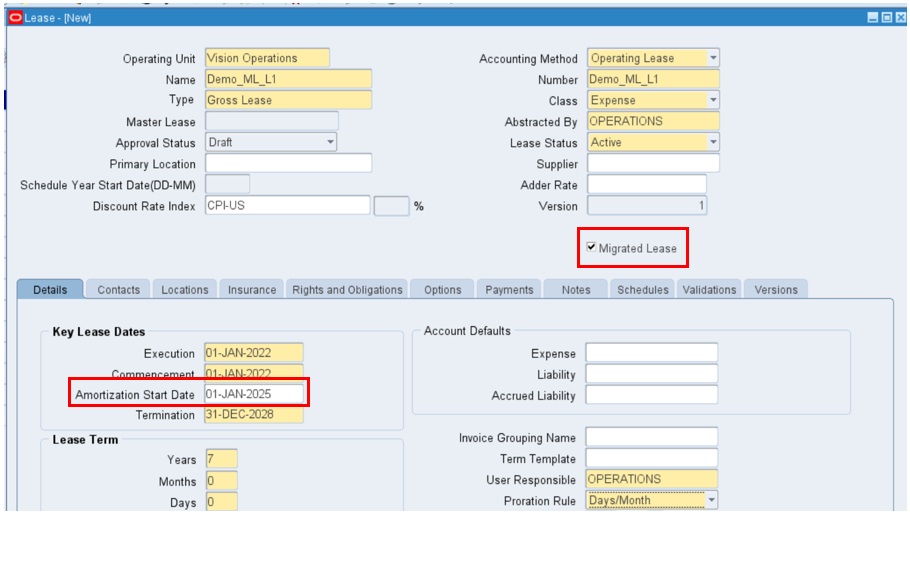Click the Invoice Grouping Name field
Viewport: 910px width, 562px height.
(x=652, y=437)
